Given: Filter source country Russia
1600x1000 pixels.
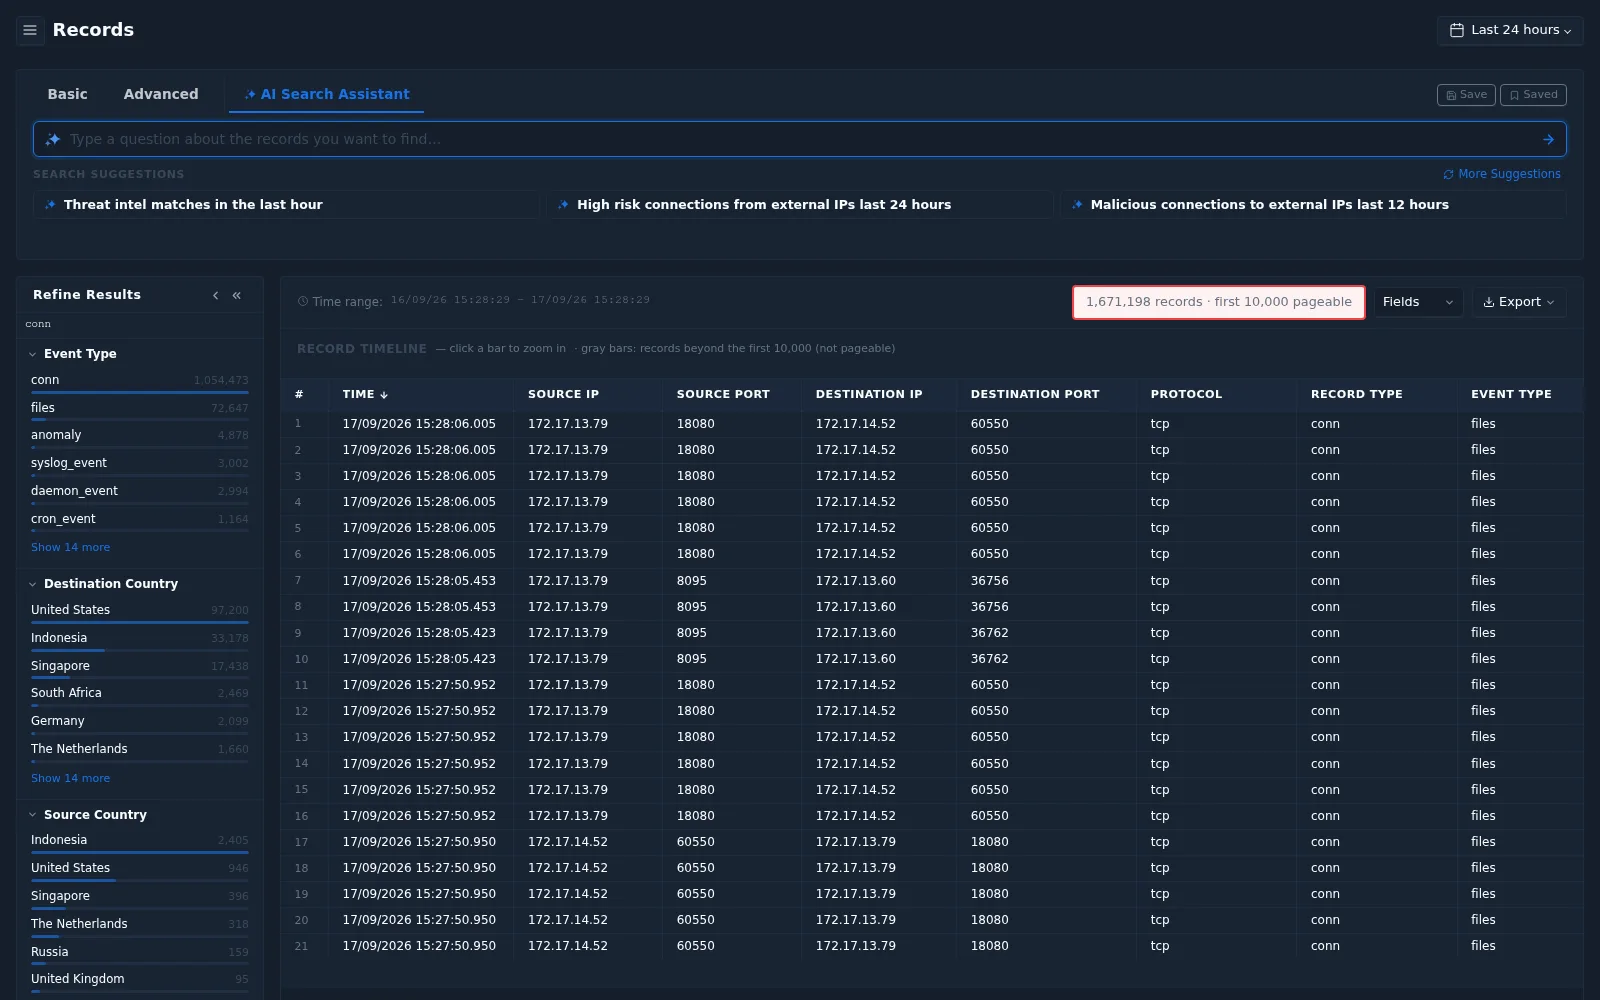Looking at the screenshot, I should tap(139, 953).
